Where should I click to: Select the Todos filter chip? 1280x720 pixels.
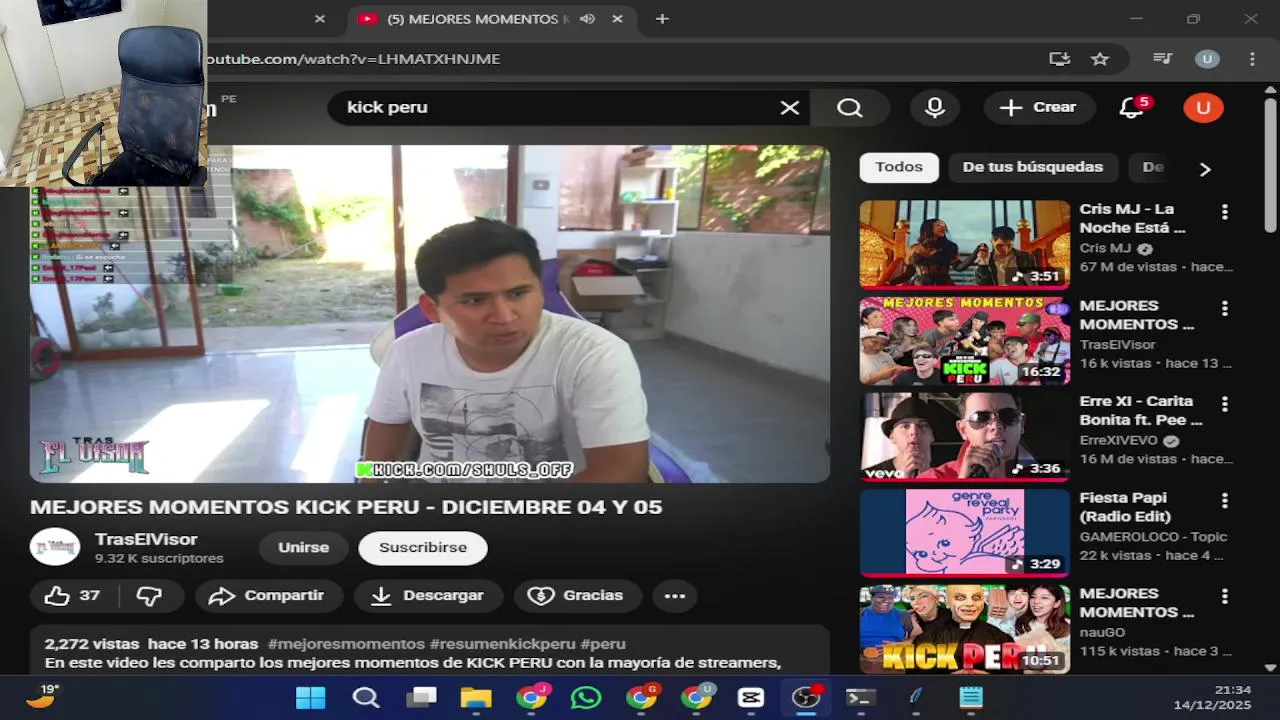coord(899,167)
